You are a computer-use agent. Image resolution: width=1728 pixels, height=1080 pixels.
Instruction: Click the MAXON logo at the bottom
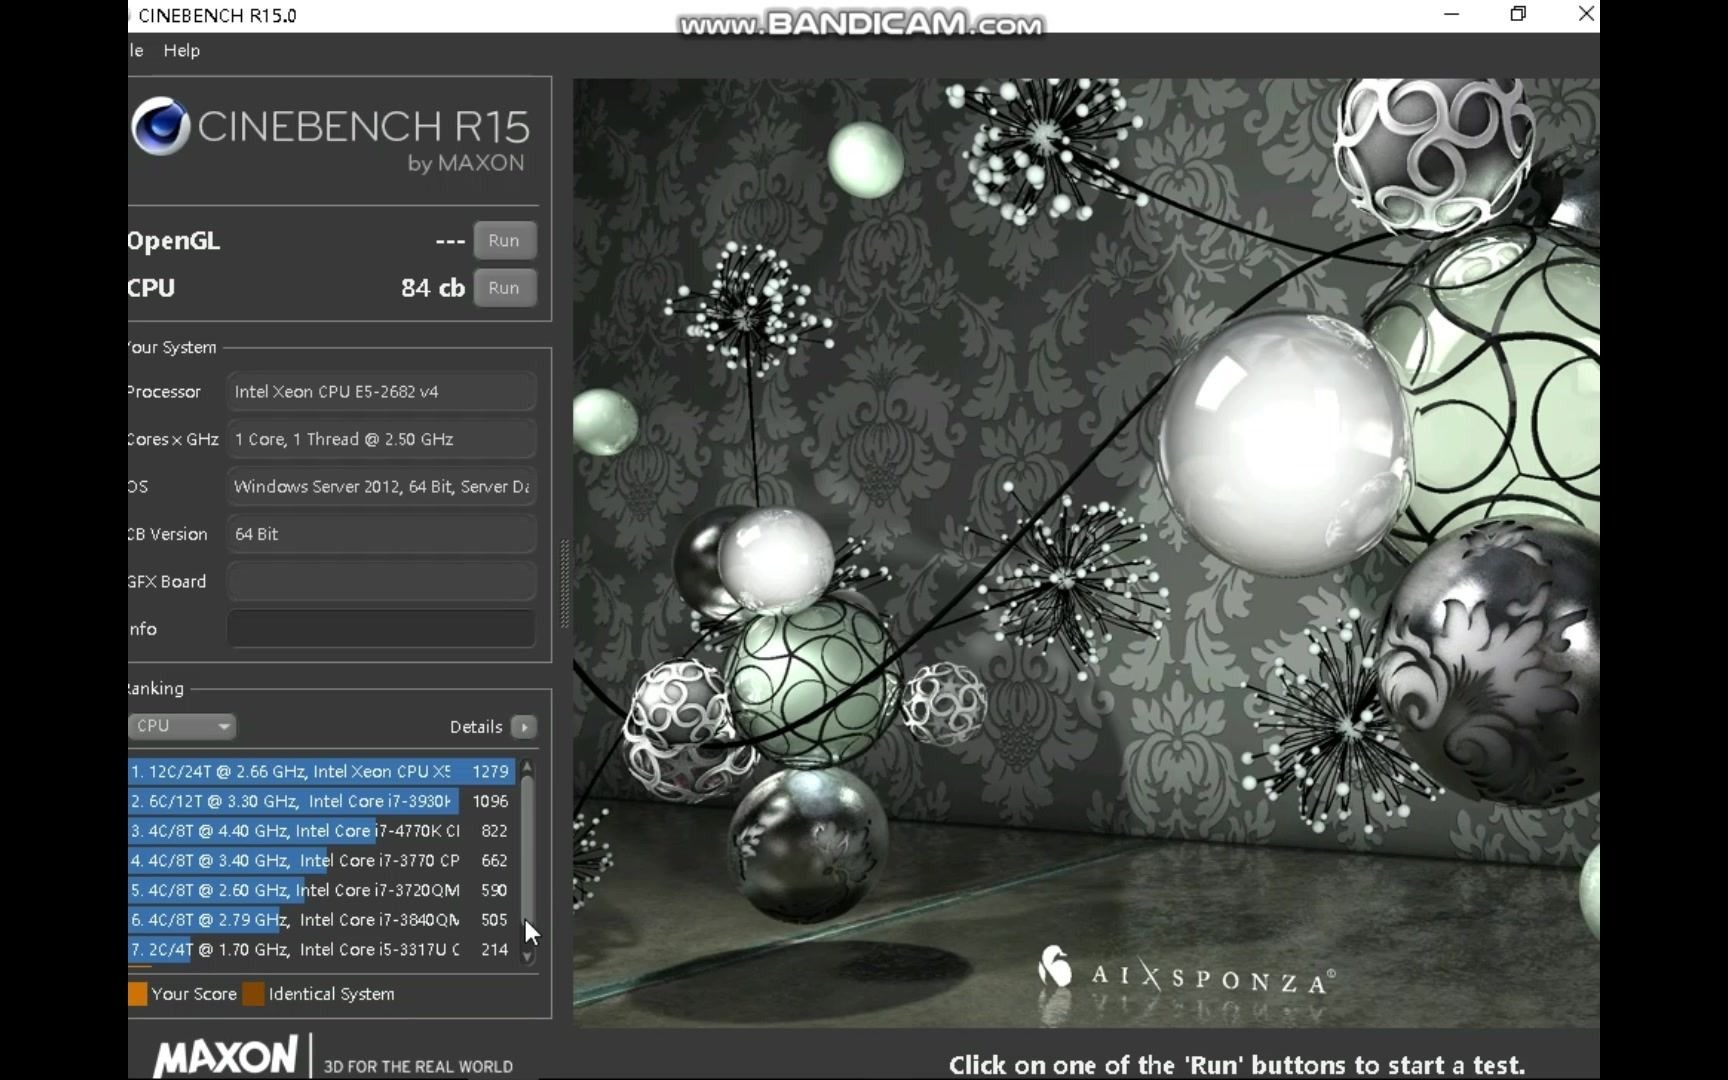pyautogui.click(x=227, y=1056)
